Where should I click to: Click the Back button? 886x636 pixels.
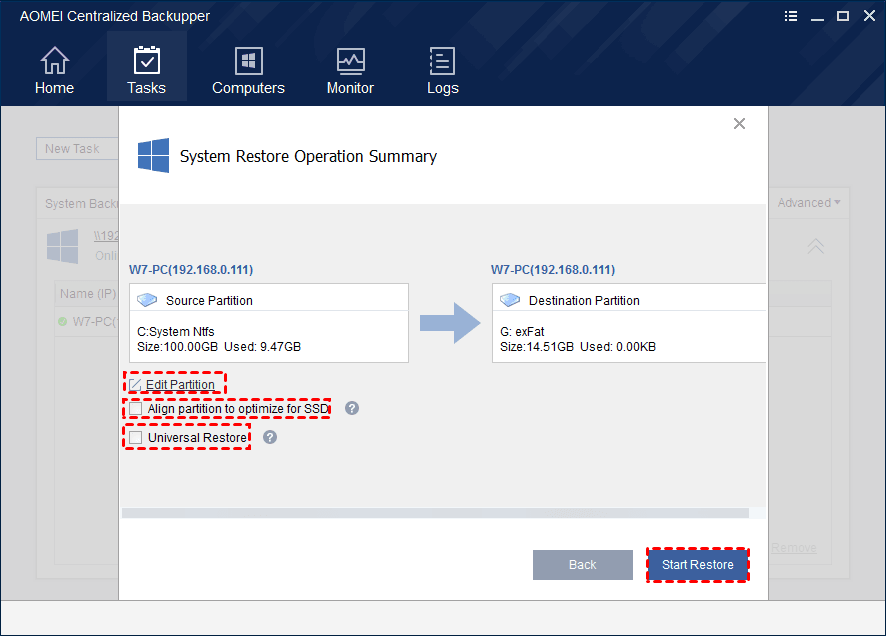pos(583,565)
